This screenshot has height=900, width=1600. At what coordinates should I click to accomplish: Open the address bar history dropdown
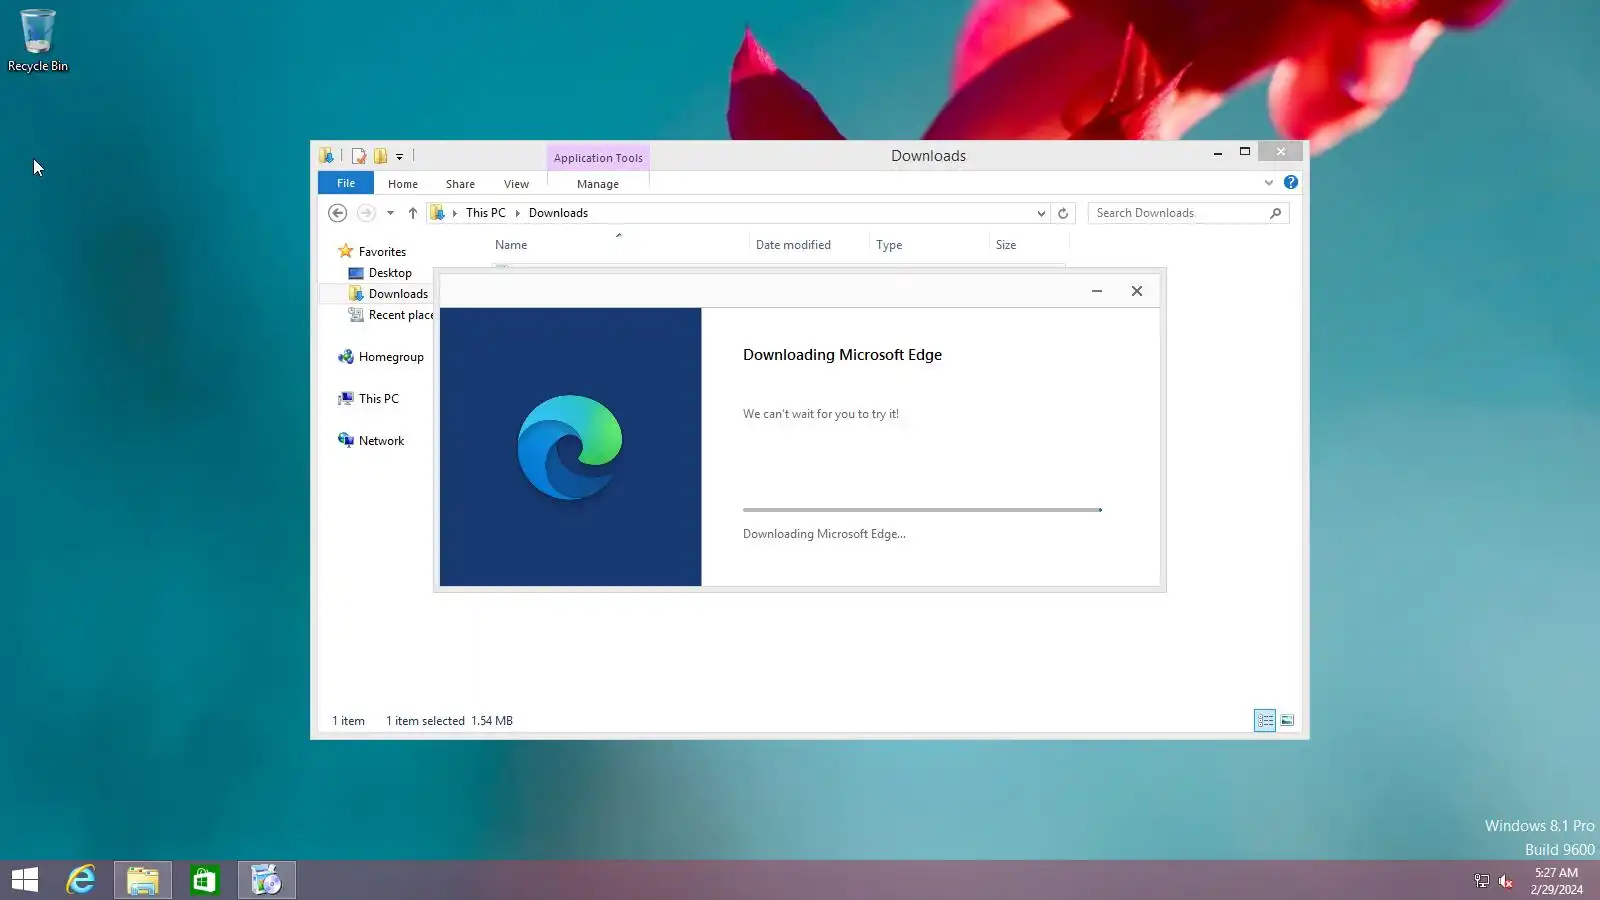click(x=1041, y=213)
